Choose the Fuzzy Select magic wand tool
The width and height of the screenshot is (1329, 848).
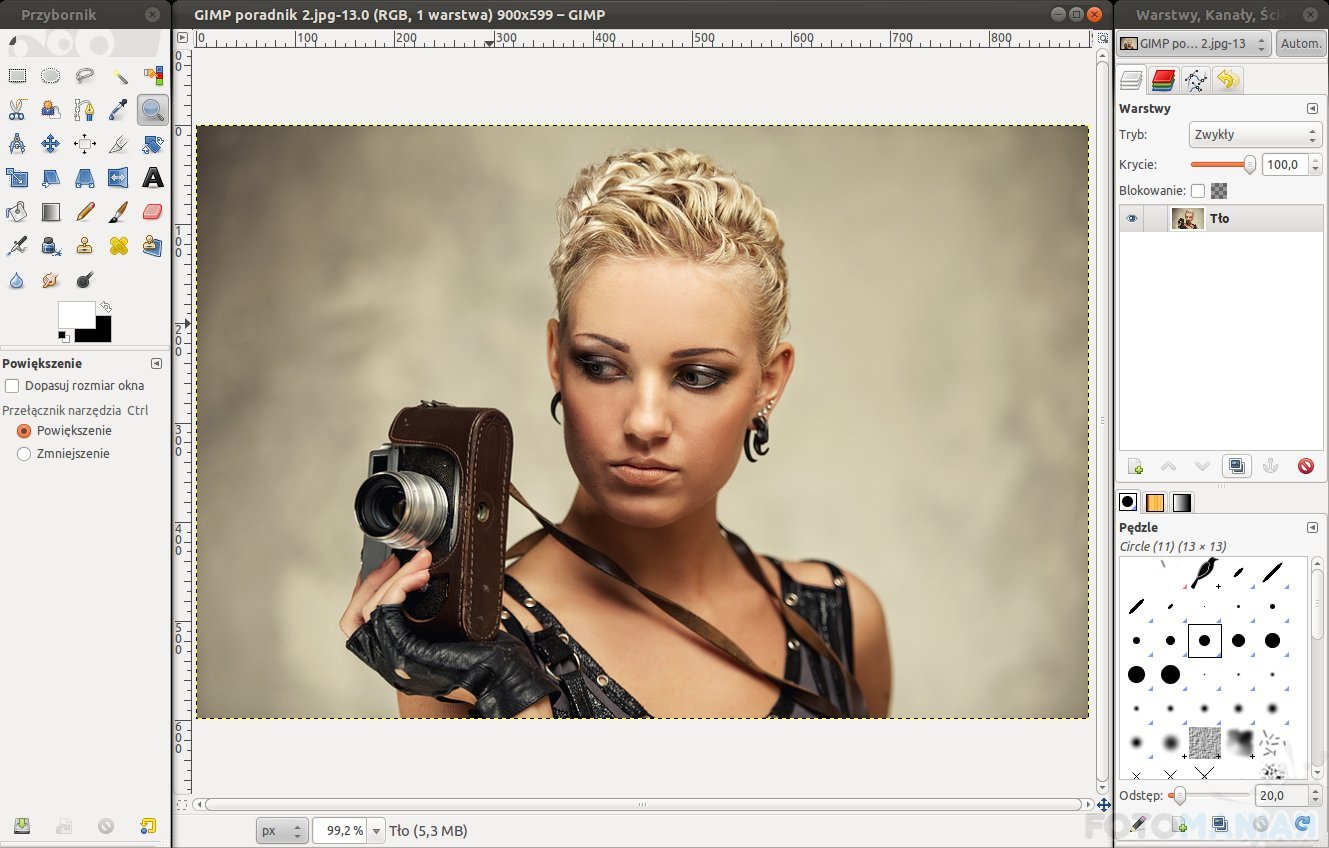tap(118, 76)
